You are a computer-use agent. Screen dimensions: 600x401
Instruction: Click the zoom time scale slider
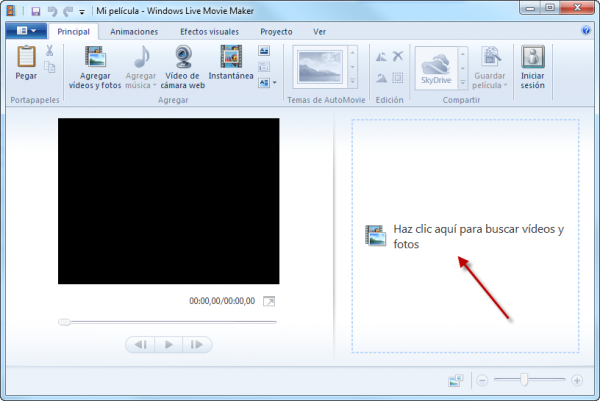pos(523,380)
